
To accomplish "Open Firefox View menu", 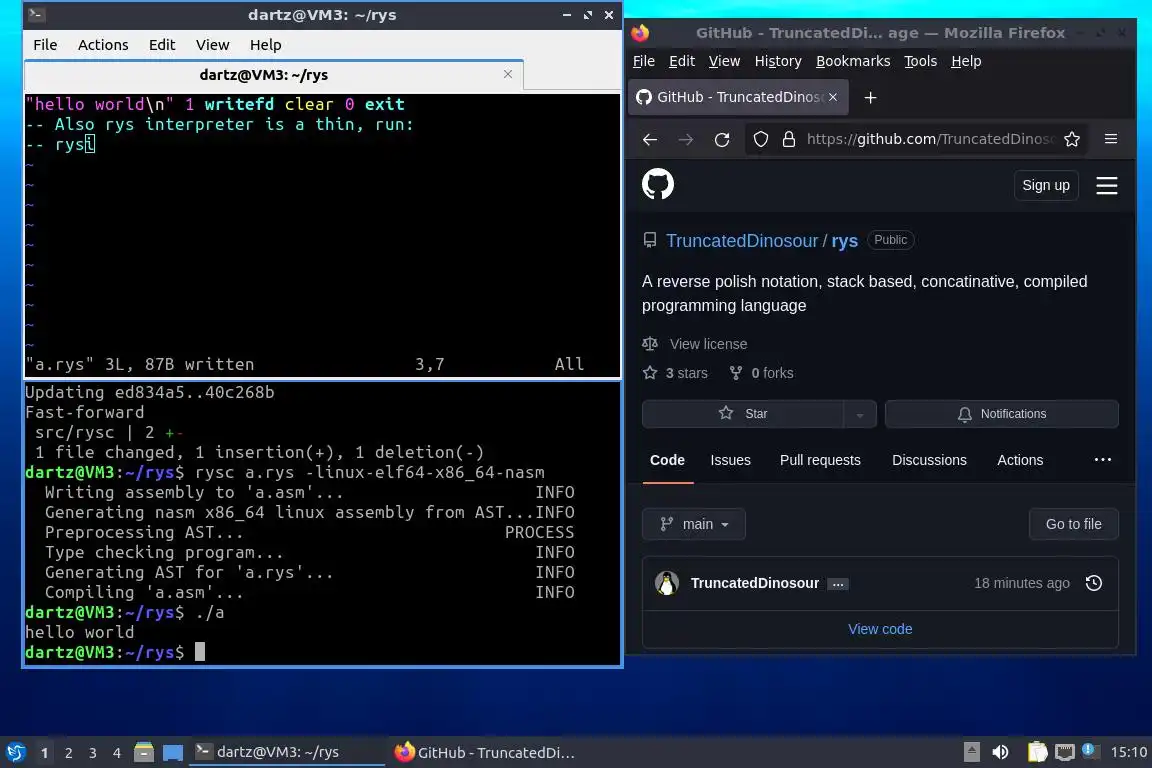I will point(724,61).
